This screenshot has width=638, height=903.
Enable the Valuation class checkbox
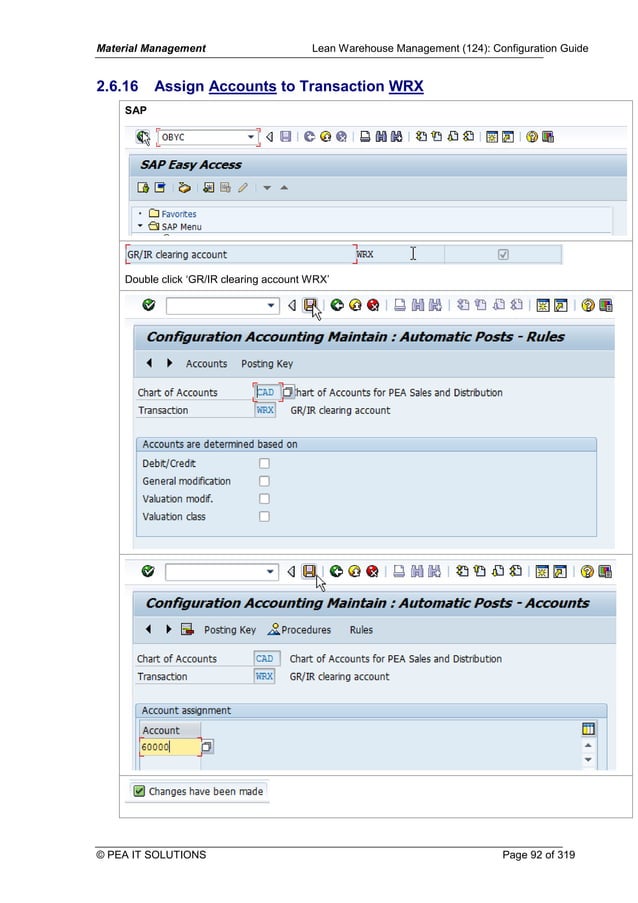pyautogui.click(x=264, y=517)
